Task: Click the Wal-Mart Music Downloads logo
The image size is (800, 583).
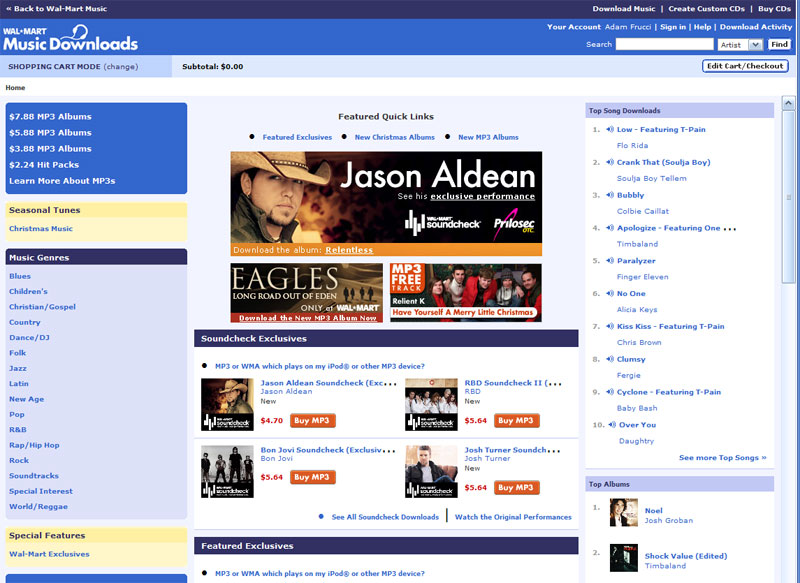Action: tap(70, 38)
